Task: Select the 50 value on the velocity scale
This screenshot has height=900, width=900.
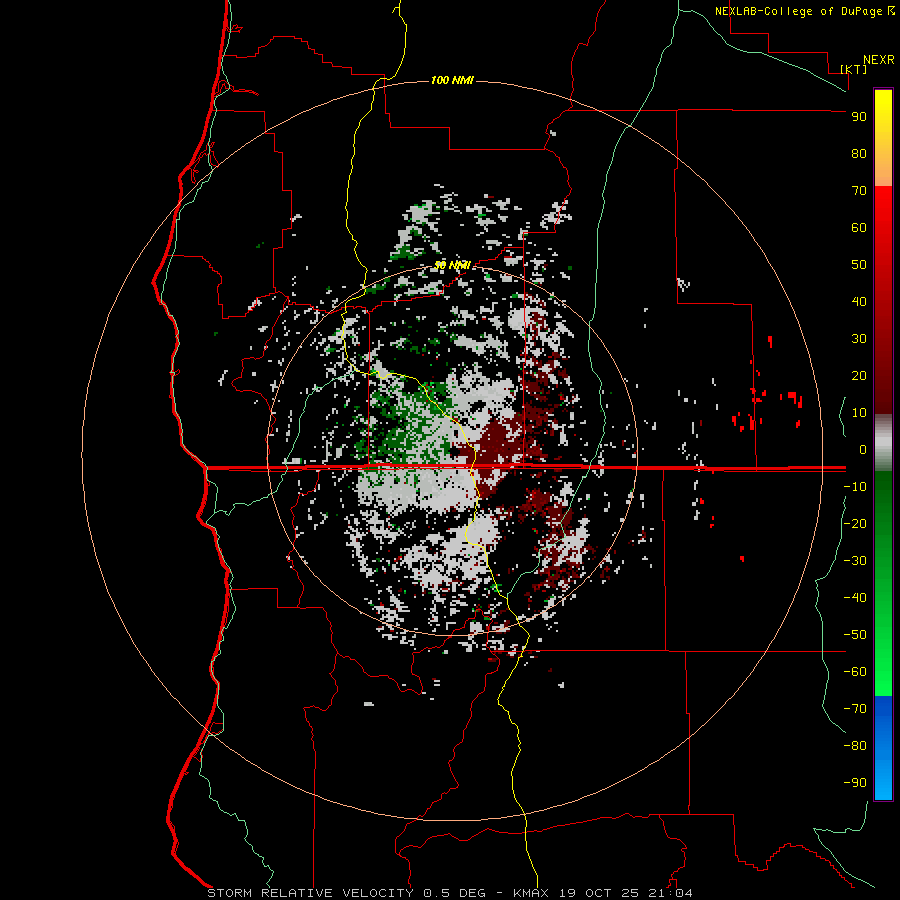Action: coord(859,265)
